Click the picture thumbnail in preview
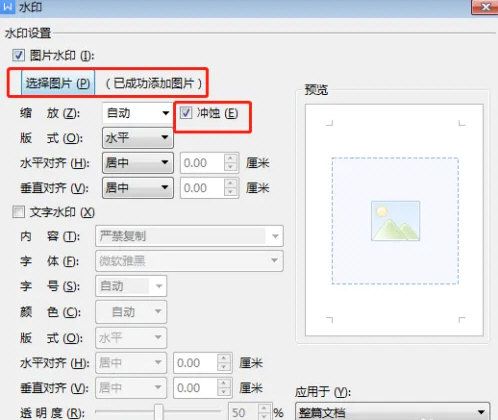Image resolution: width=498 pixels, height=420 pixels. [x=395, y=221]
